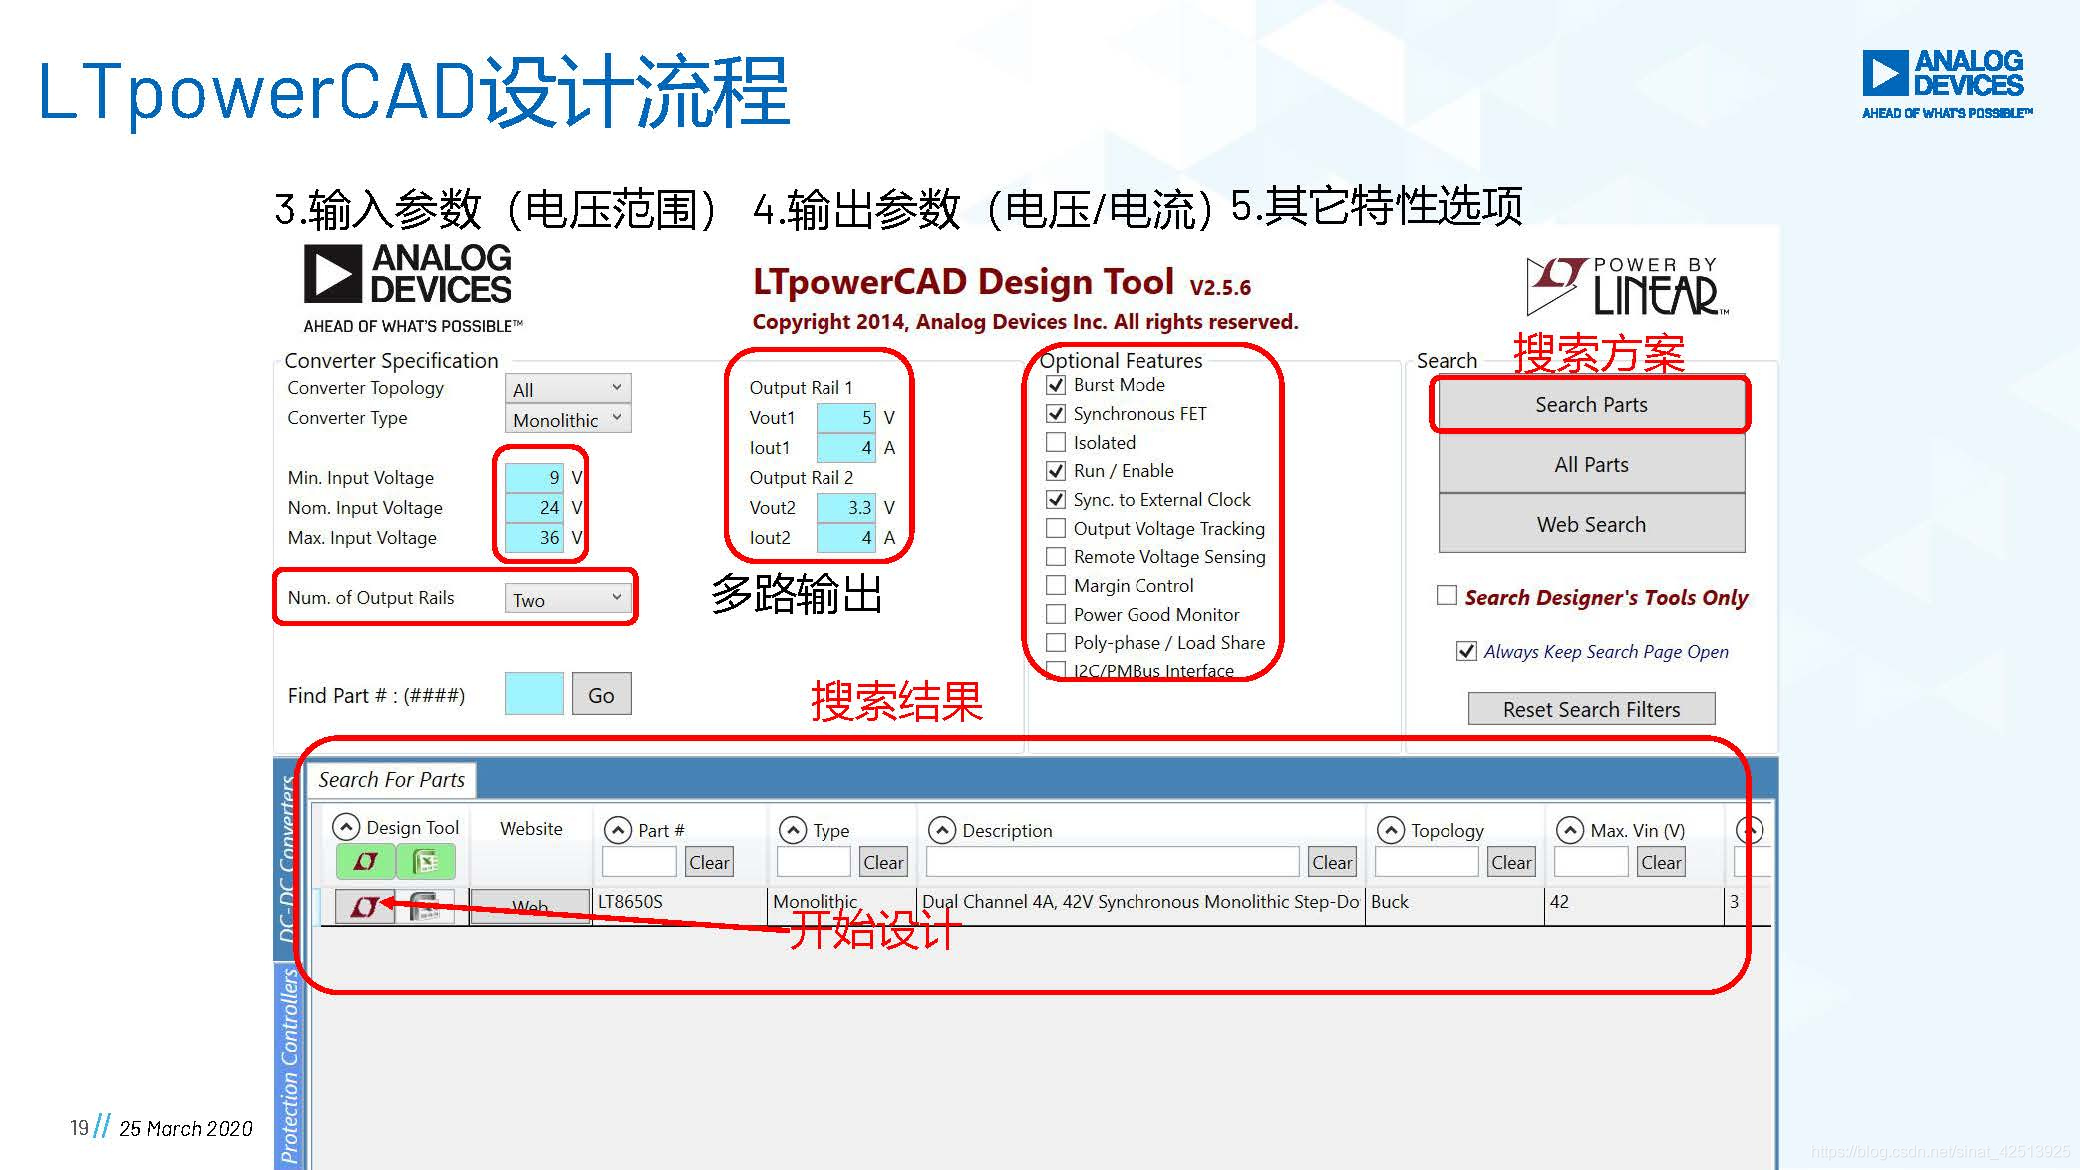Click the Max. Vin column sort arrow
2080x1170 pixels.
(x=1570, y=830)
